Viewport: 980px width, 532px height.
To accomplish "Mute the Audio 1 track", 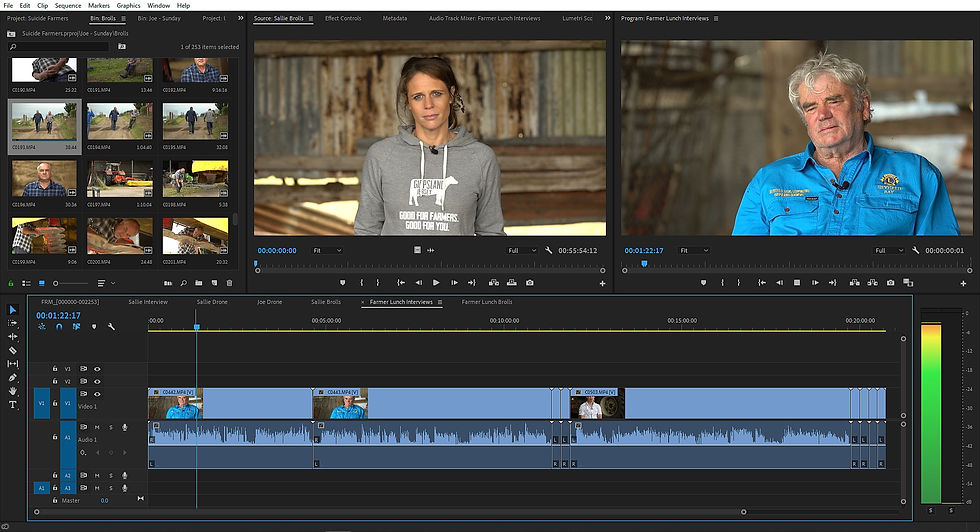I will (x=98, y=427).
